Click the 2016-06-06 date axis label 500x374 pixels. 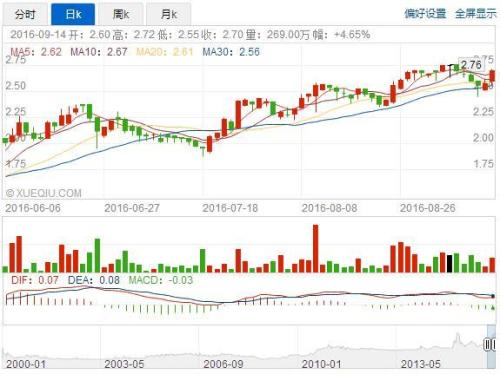(33, 208)
